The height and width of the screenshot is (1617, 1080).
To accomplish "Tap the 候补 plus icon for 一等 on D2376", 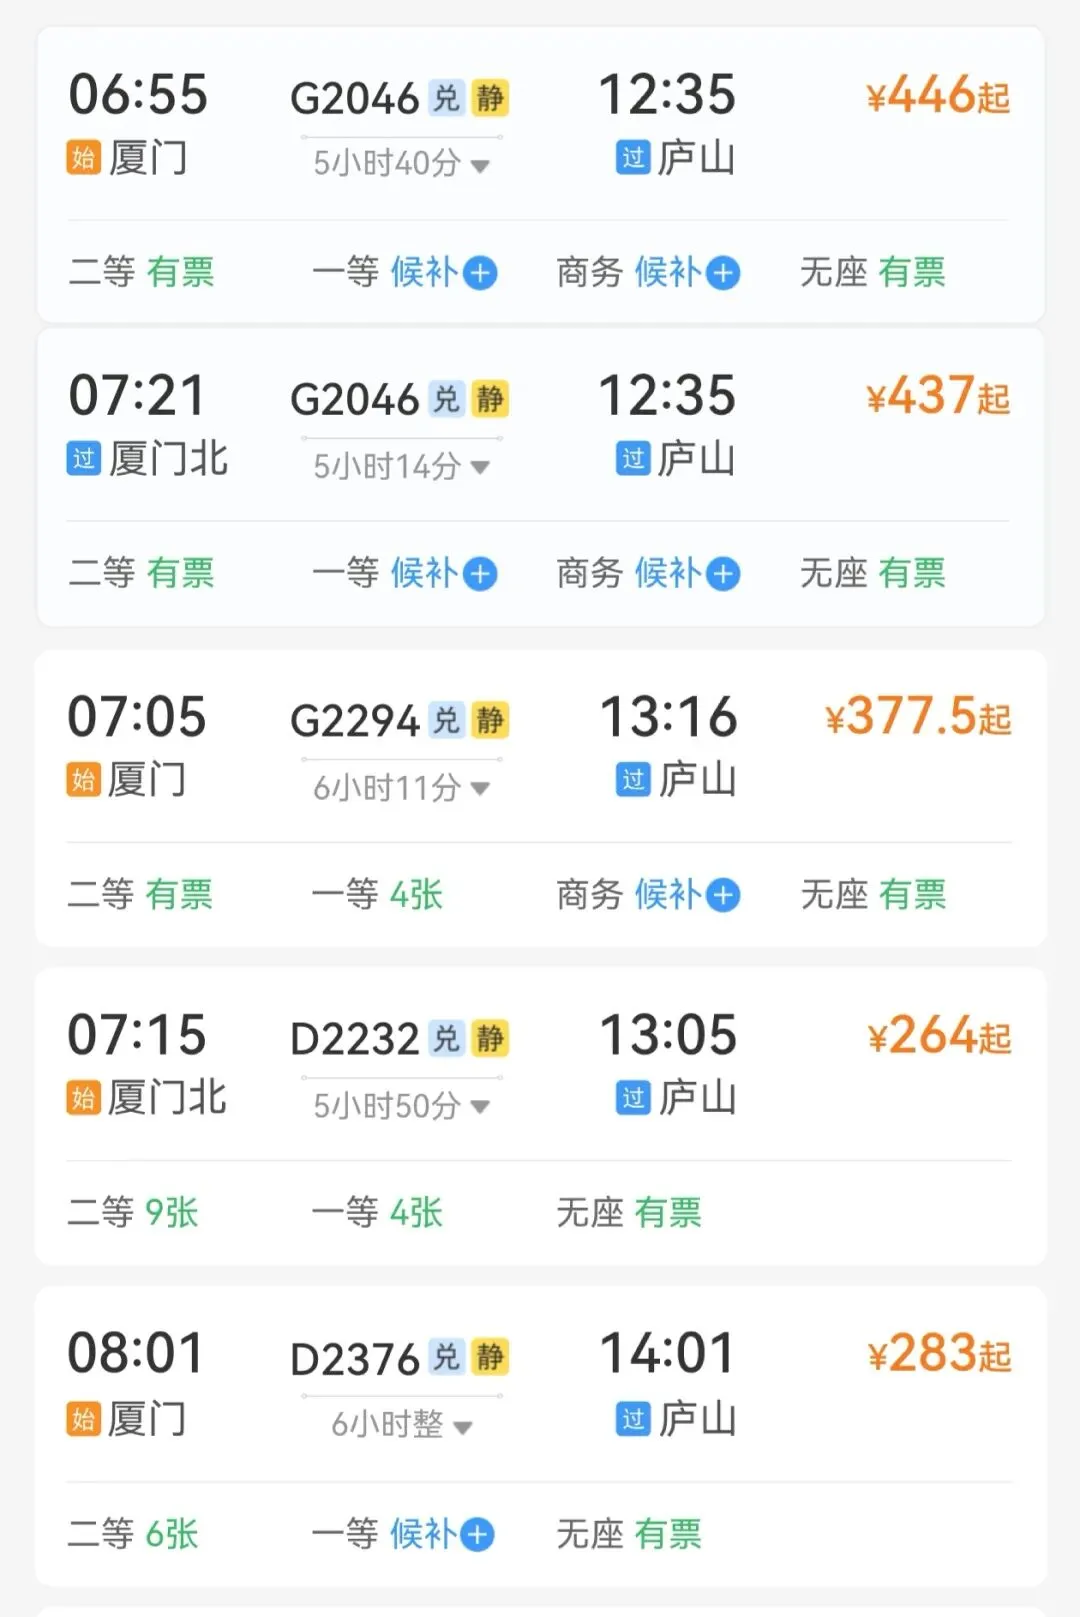I will [x=478, y=1535].
